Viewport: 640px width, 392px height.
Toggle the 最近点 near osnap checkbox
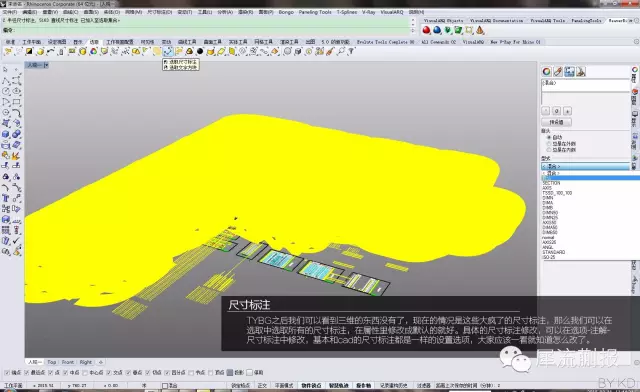[x=27, y=372]
